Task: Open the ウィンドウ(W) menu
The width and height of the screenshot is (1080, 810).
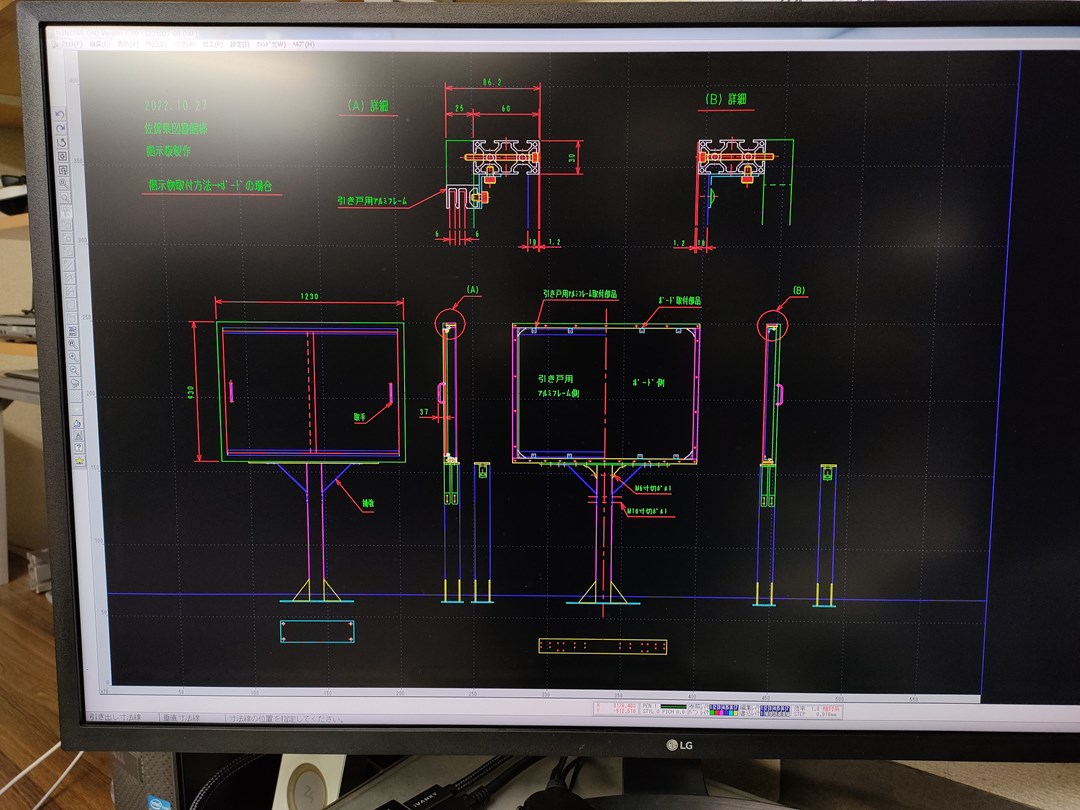Action: (271, 45)
